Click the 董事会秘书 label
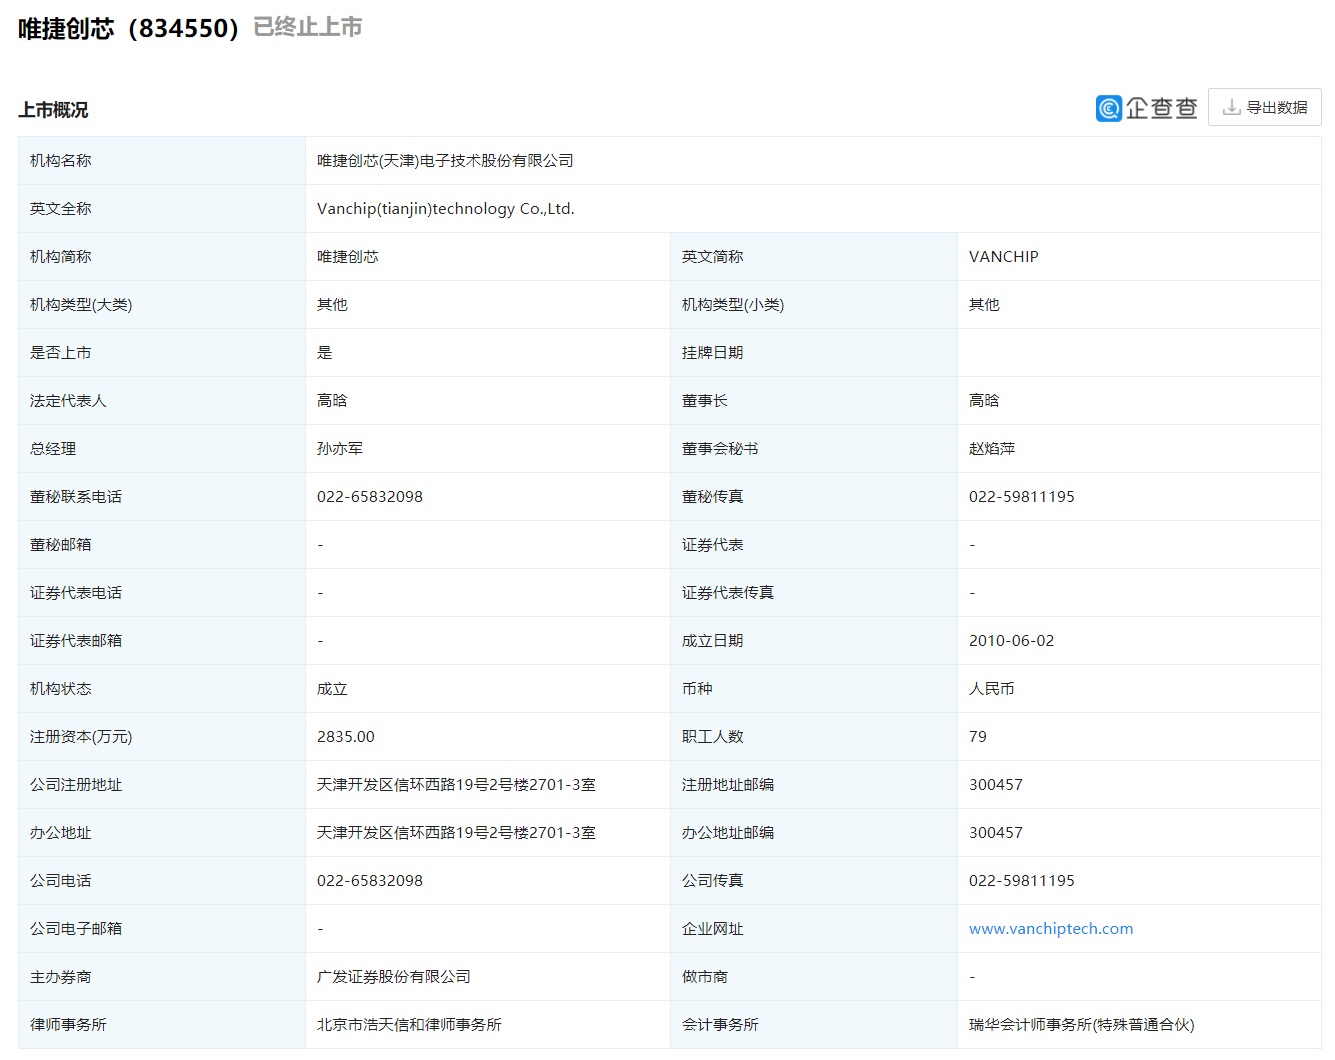The height and width of the screenshot is (1060, 1335). (x=720, y=449)
